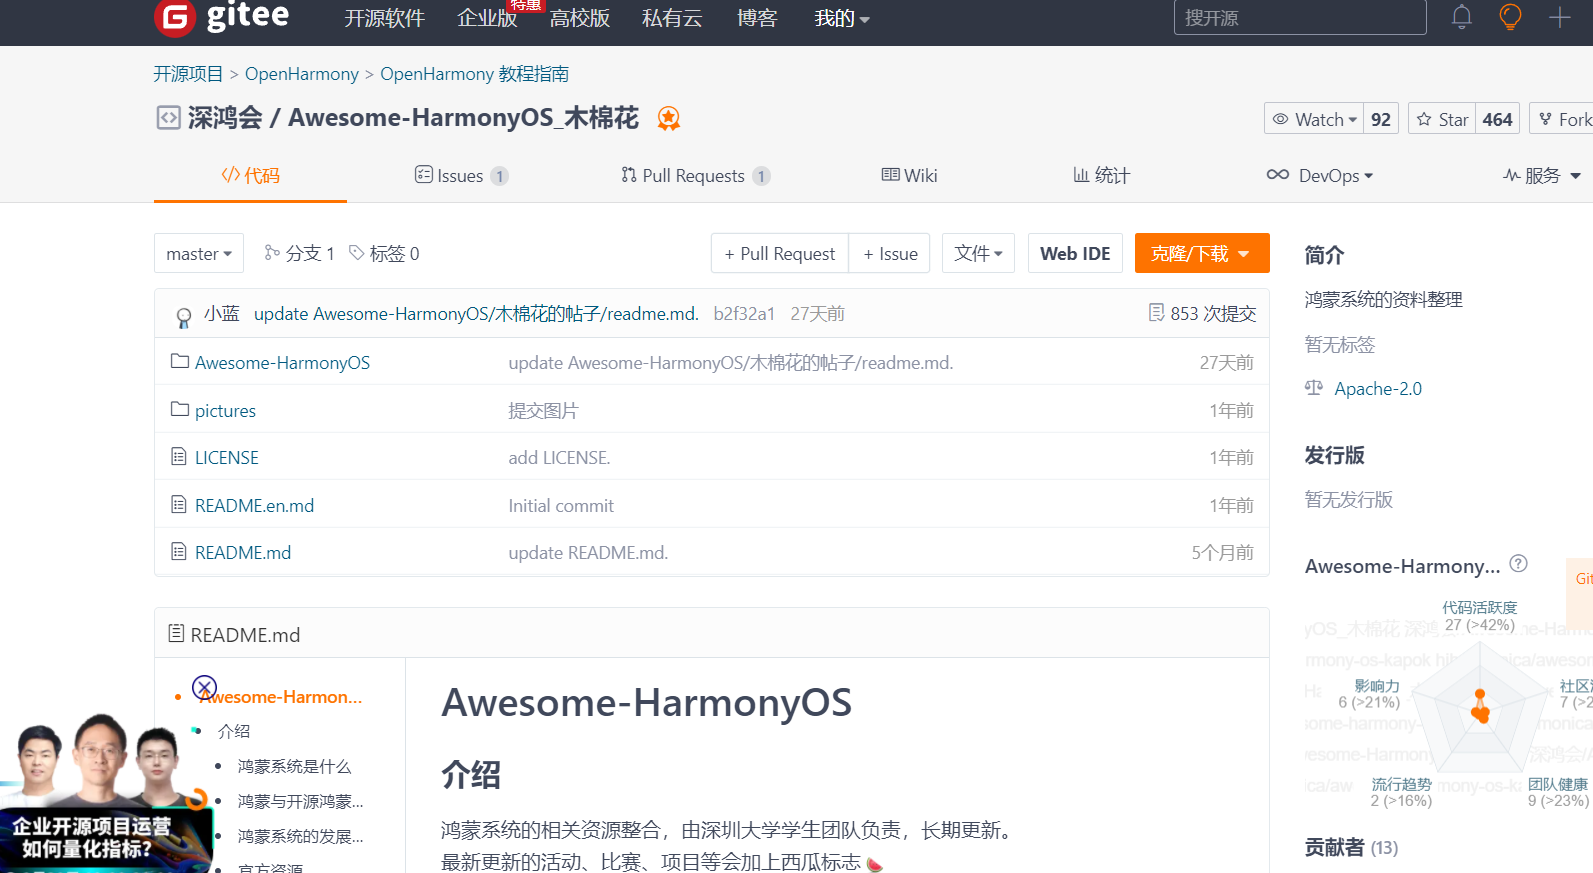Click the recommended project badge icon
This screenshot has height=873, width=1593.
tap(669, 118)
